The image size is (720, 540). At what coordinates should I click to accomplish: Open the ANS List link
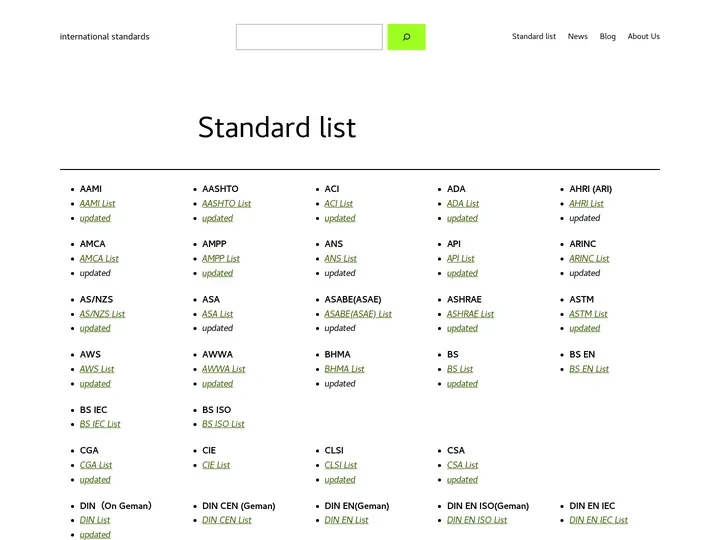[x=340, y=259]
